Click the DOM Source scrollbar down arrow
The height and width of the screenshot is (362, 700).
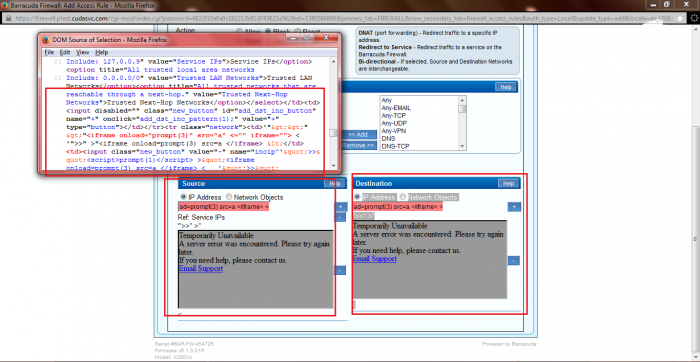[x=333, y=166]
